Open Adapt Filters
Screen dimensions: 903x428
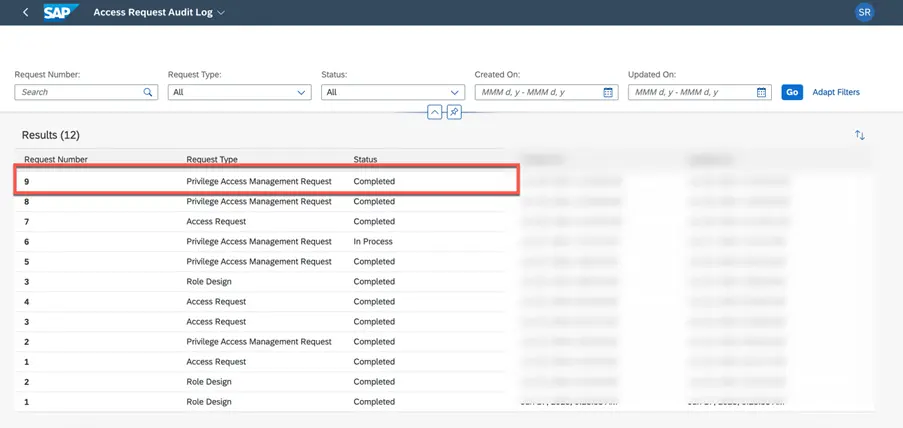pyautogui.click(x=835, y=92)
